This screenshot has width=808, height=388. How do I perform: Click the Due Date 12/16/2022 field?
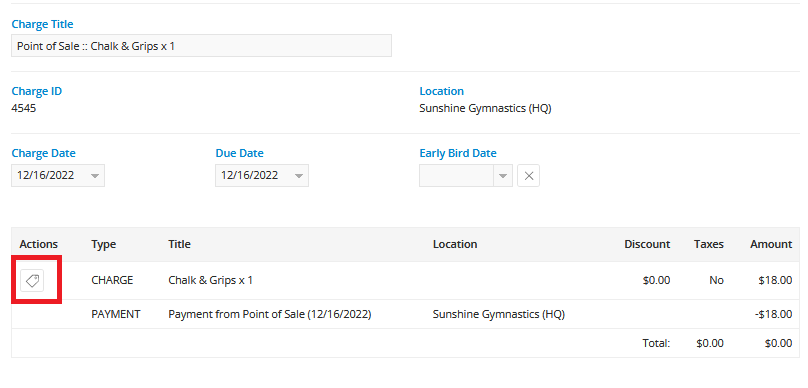(x=262, y=176)
